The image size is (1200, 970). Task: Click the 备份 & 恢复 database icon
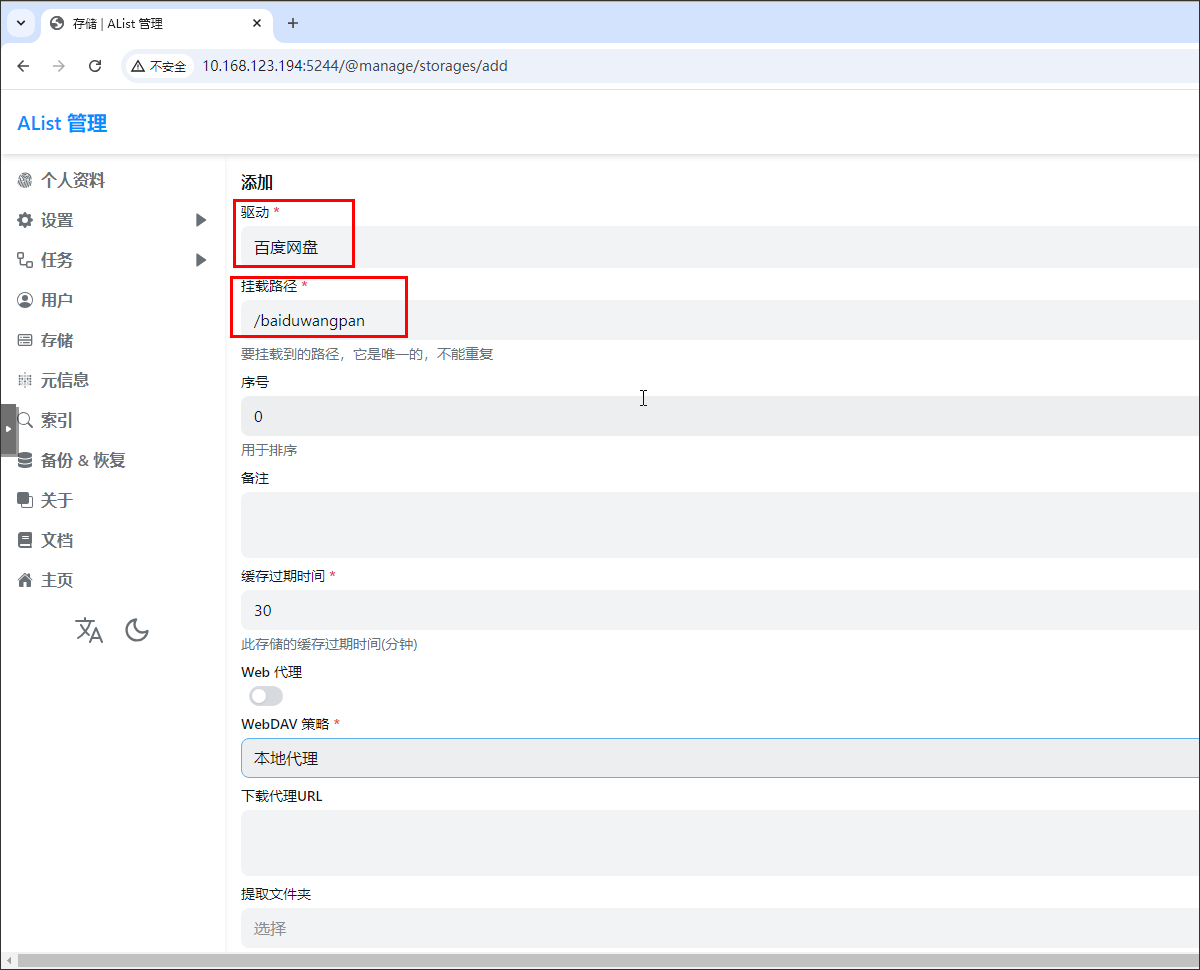[x=25, y=461]
